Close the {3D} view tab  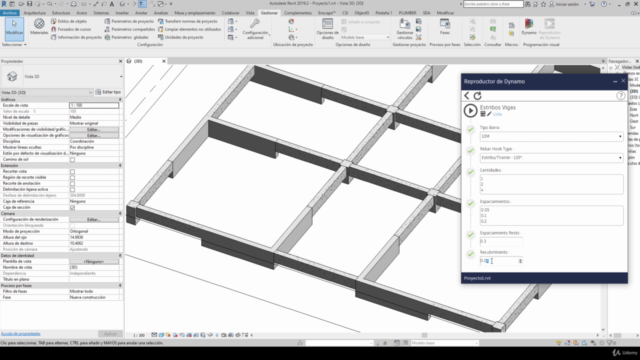click(164, 61)
